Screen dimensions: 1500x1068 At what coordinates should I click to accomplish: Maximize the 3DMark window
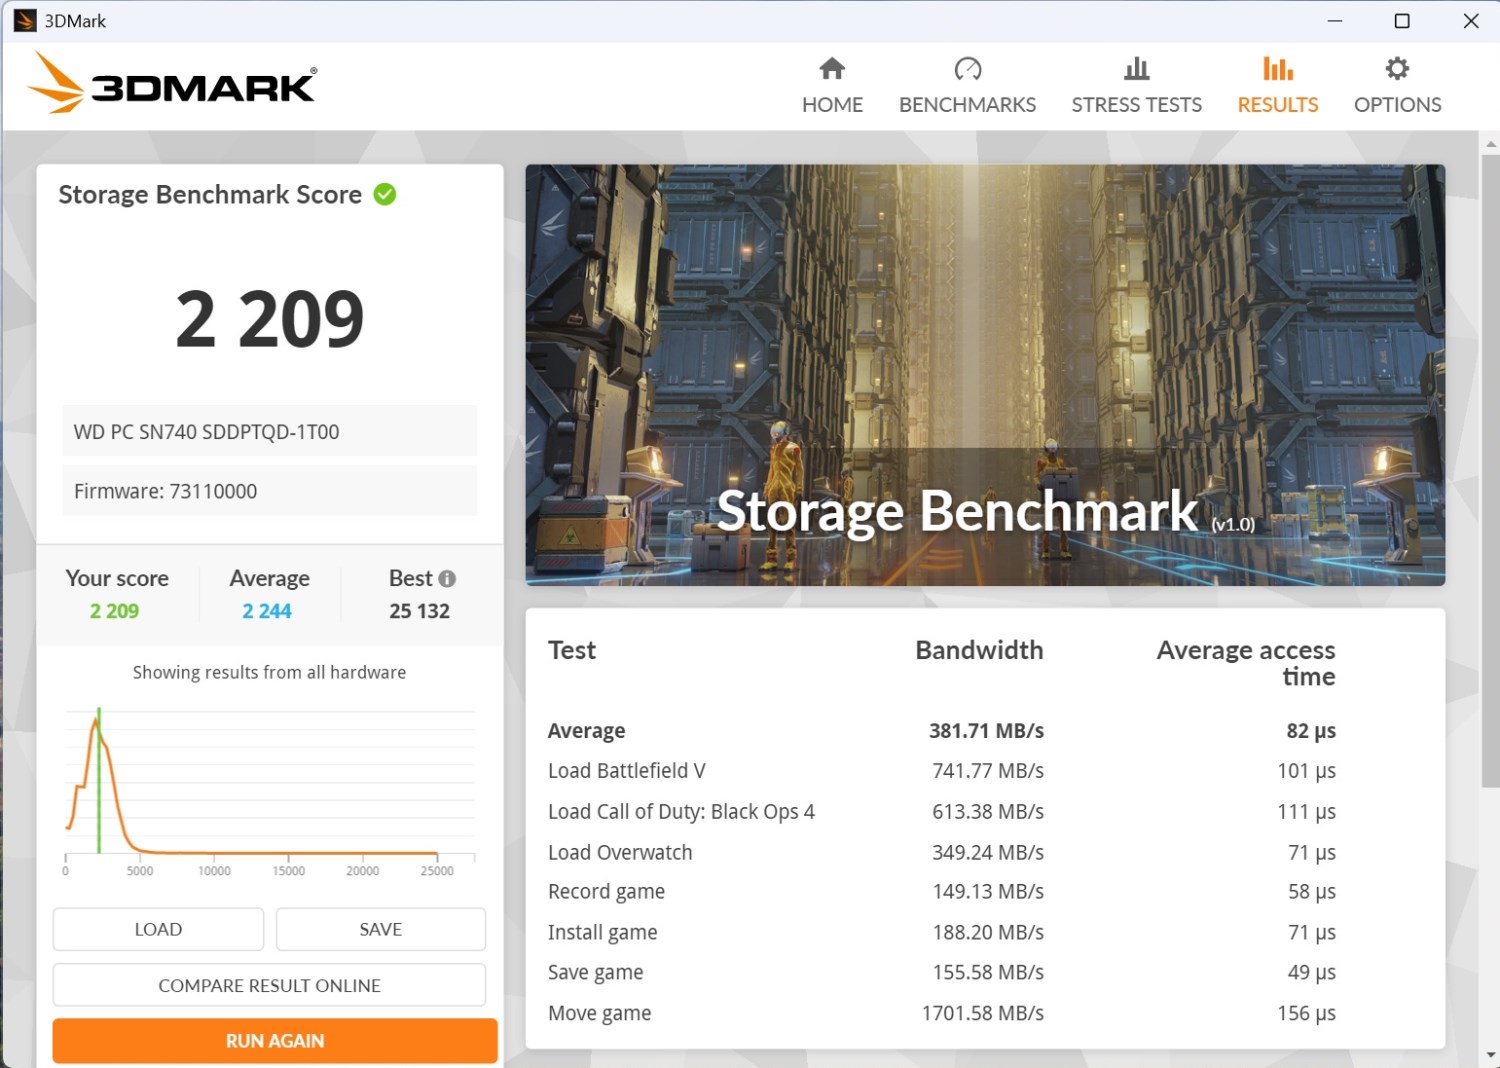coord(1402,21)
